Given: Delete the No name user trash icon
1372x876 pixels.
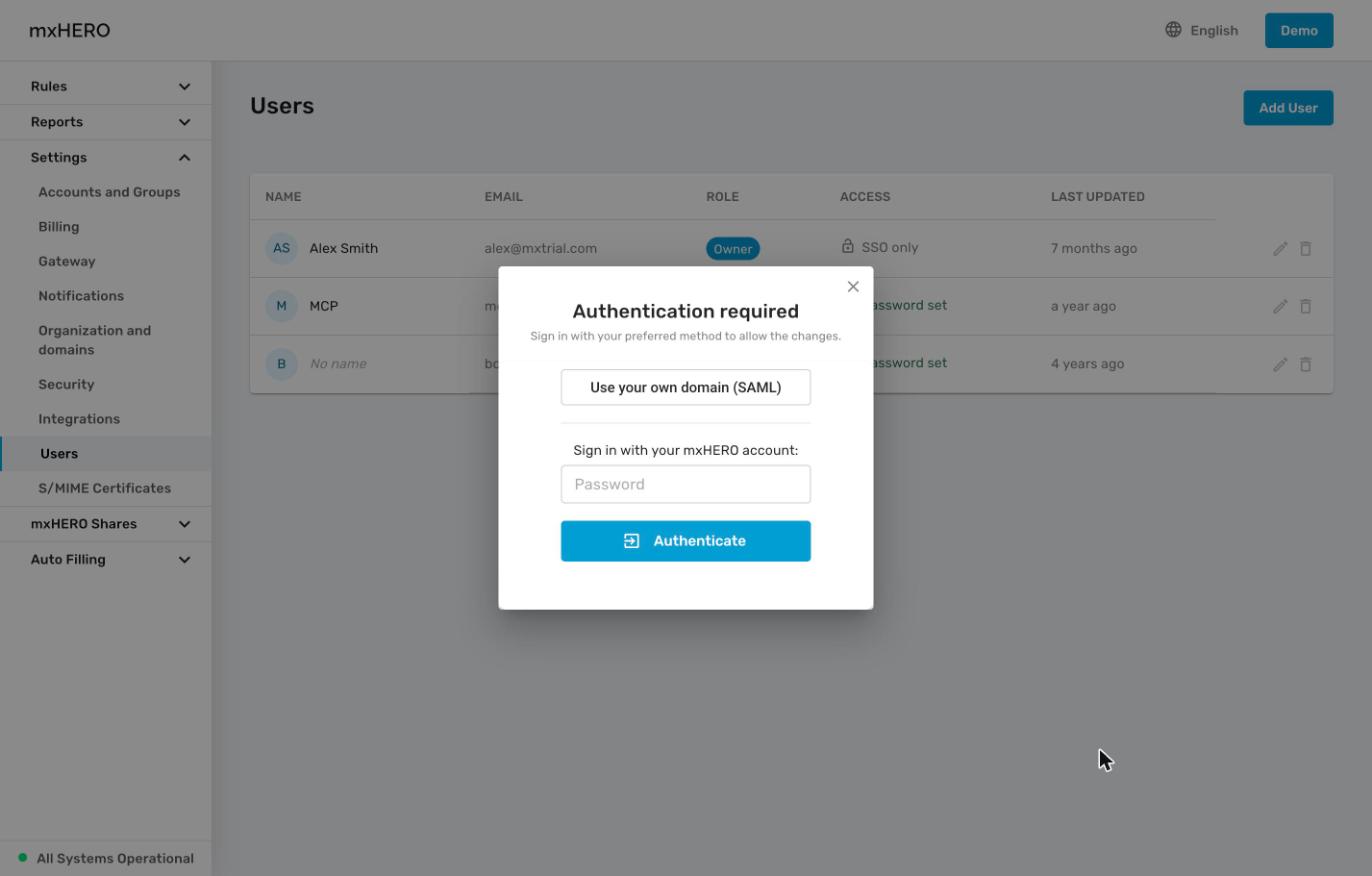Looking at the screenshot, I should click(x=1306, y=365).
